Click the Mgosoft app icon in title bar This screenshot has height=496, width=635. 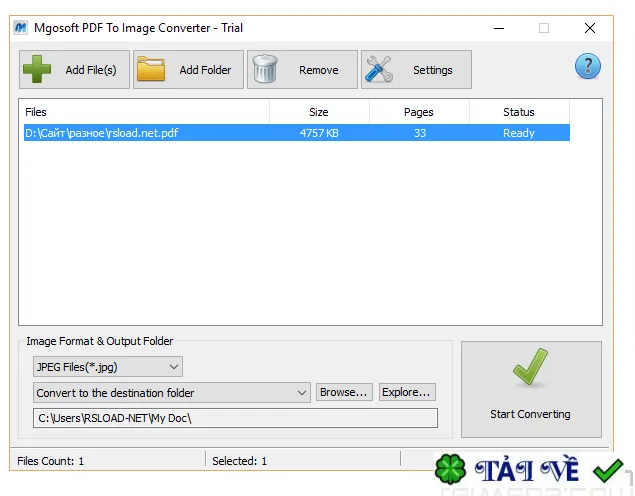point(20,28)
